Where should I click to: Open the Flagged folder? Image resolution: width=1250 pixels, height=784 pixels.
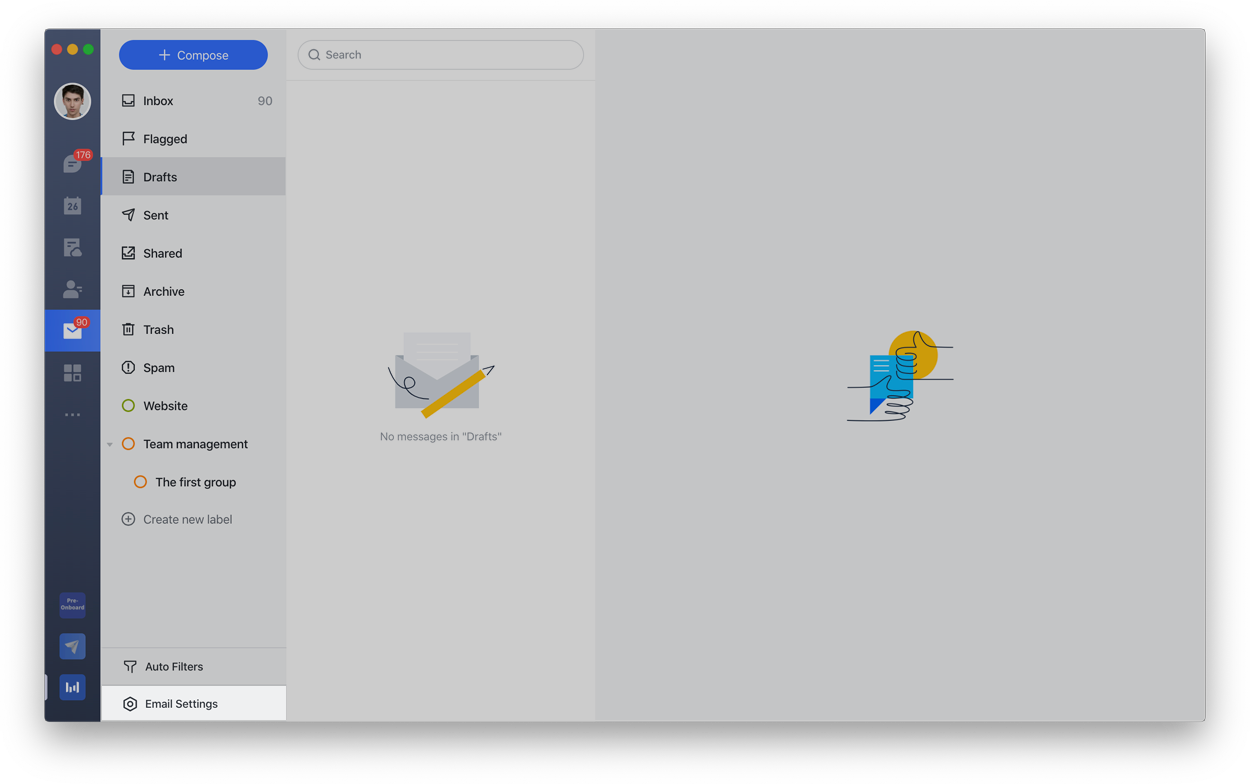(193, 139)
